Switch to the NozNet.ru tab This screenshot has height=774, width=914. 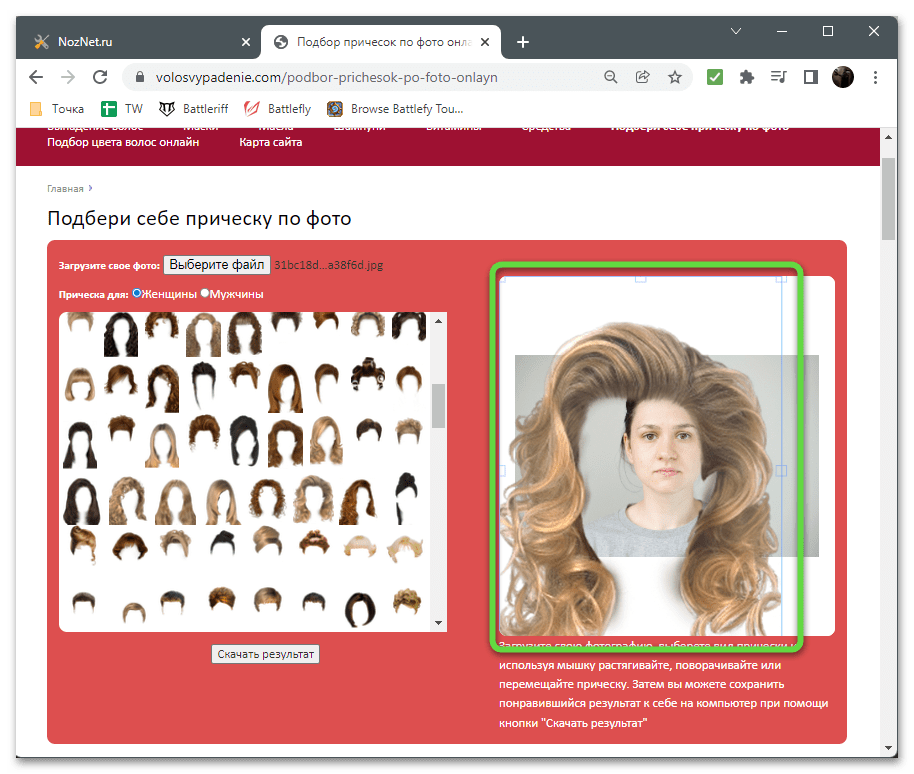pyautogui.click(x=142, y=41)
